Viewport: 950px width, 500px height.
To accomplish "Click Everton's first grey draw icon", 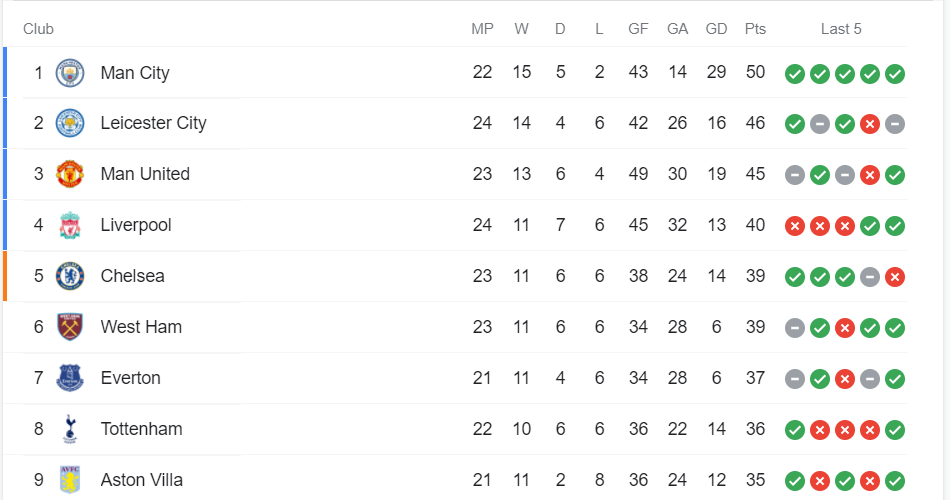I will click(795, 378).
